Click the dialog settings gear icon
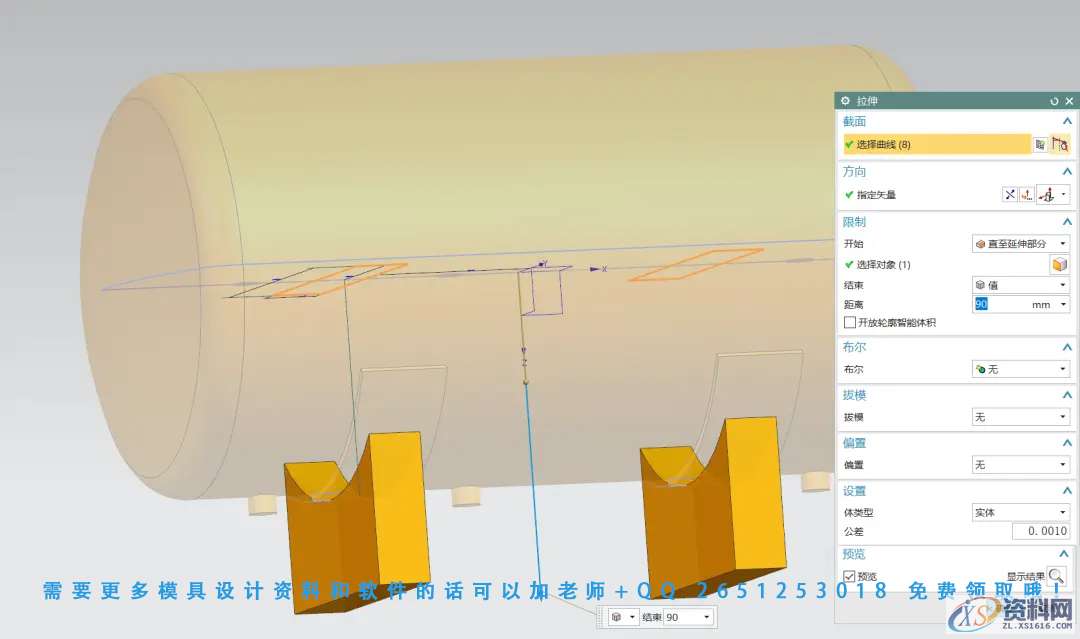Screen dimensions: 1080x639 click(845, 101)
